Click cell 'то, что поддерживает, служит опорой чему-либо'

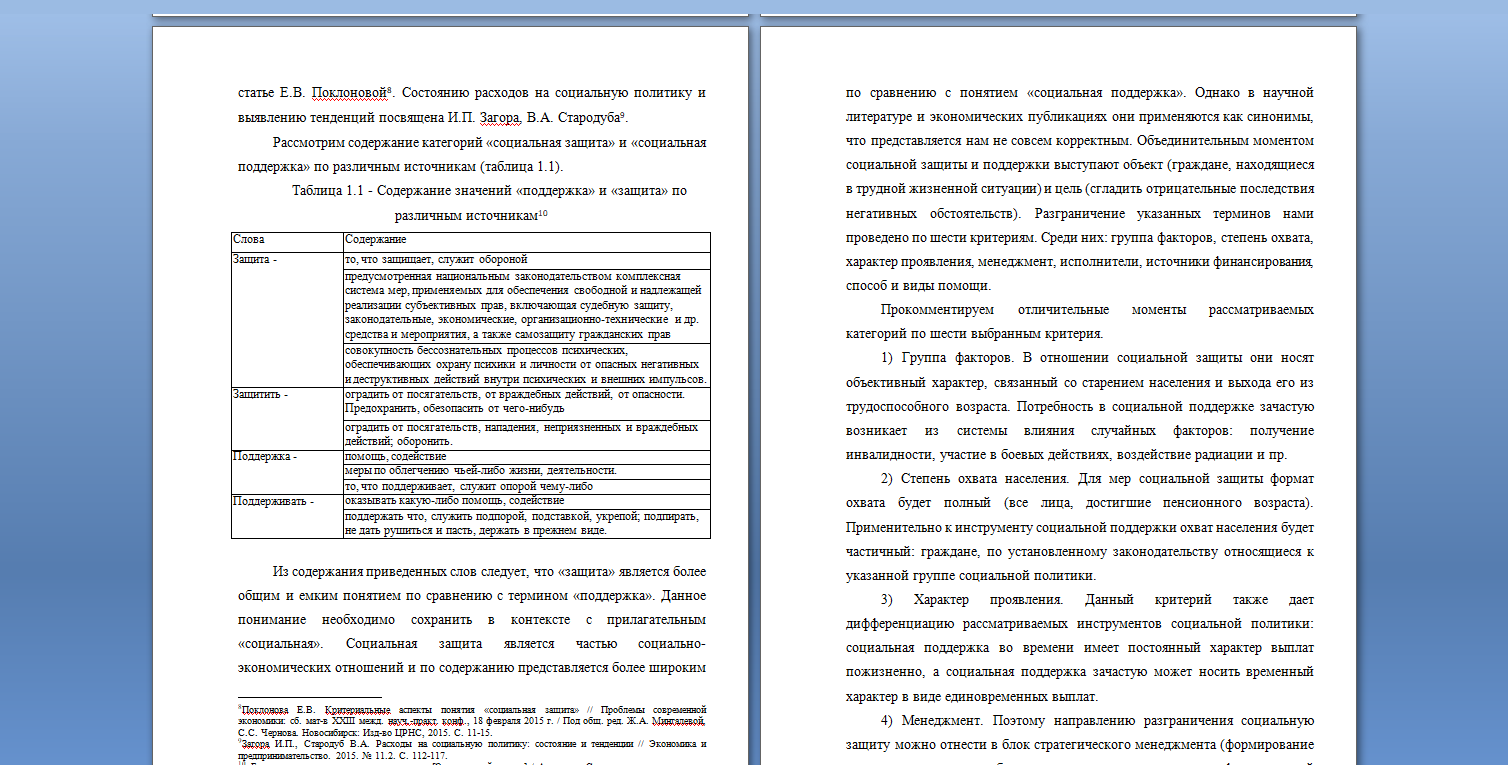click(x=527, y=486)
